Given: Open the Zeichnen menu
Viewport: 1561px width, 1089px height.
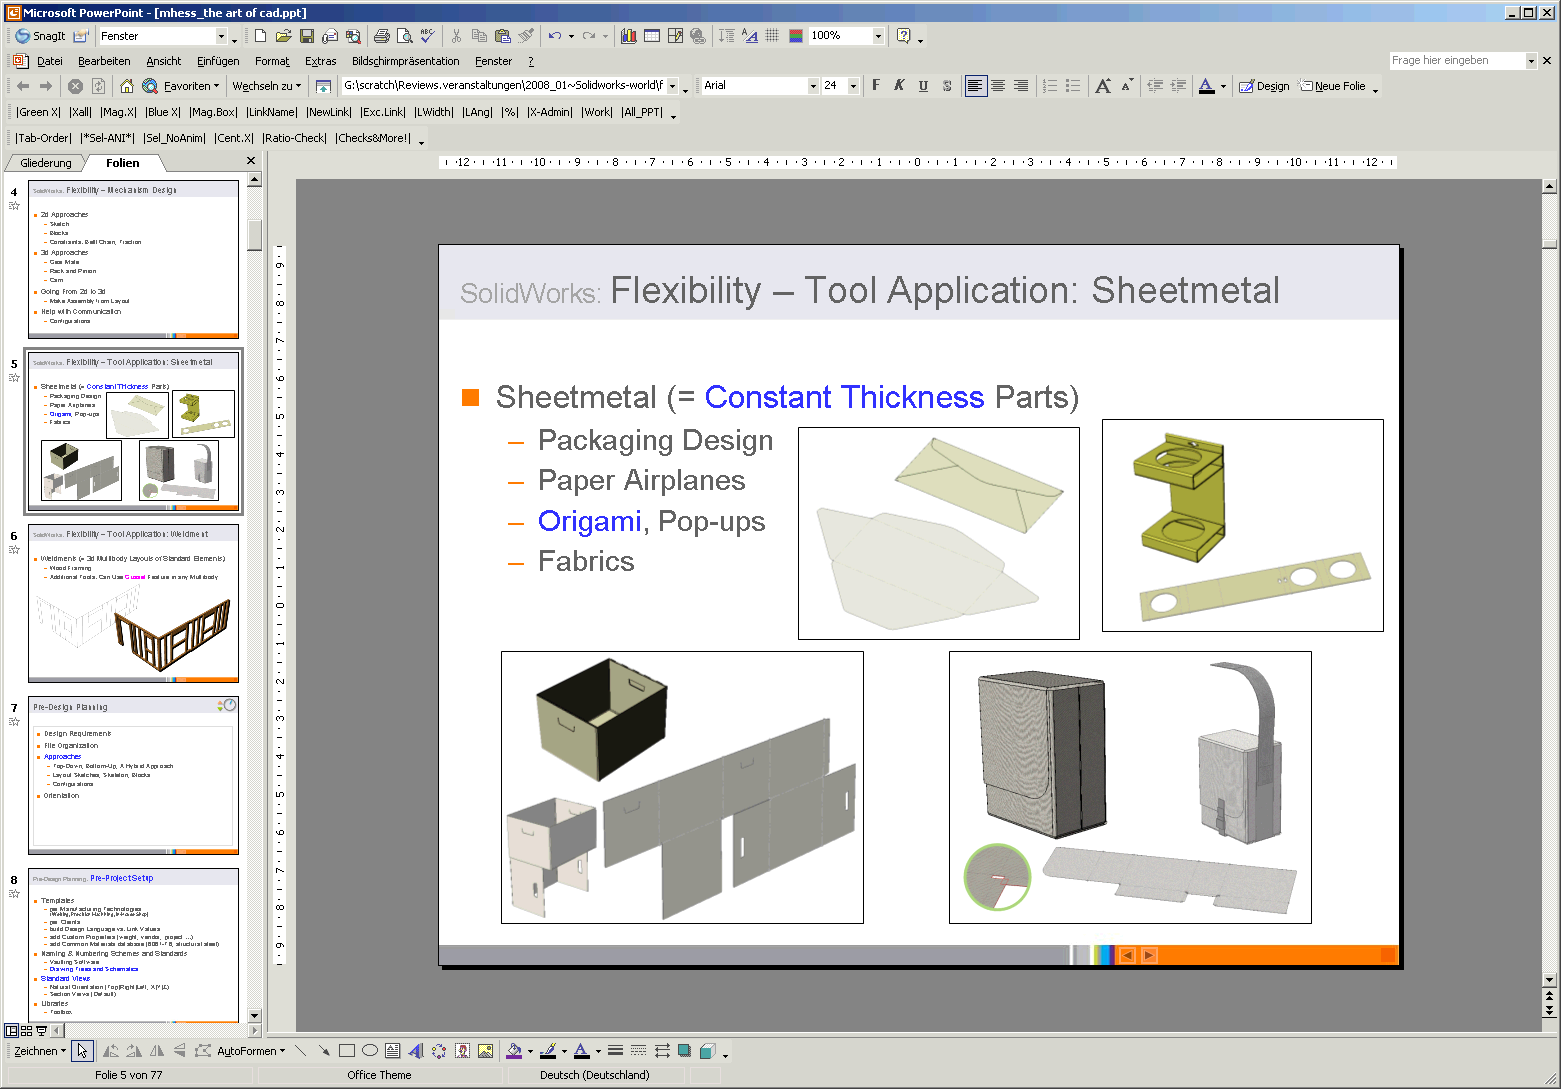Looking at the screenshot, I should (x=40, y=1051).
